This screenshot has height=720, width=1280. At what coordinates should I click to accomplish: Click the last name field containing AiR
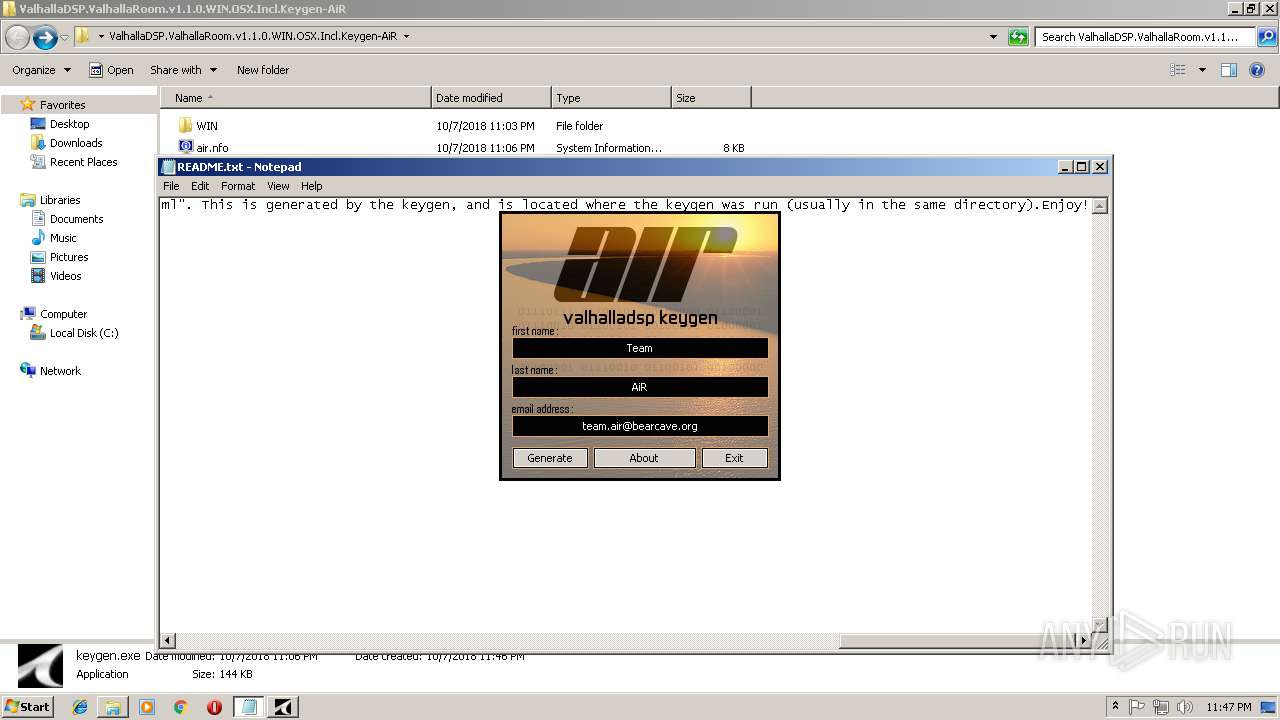(640, 387)
